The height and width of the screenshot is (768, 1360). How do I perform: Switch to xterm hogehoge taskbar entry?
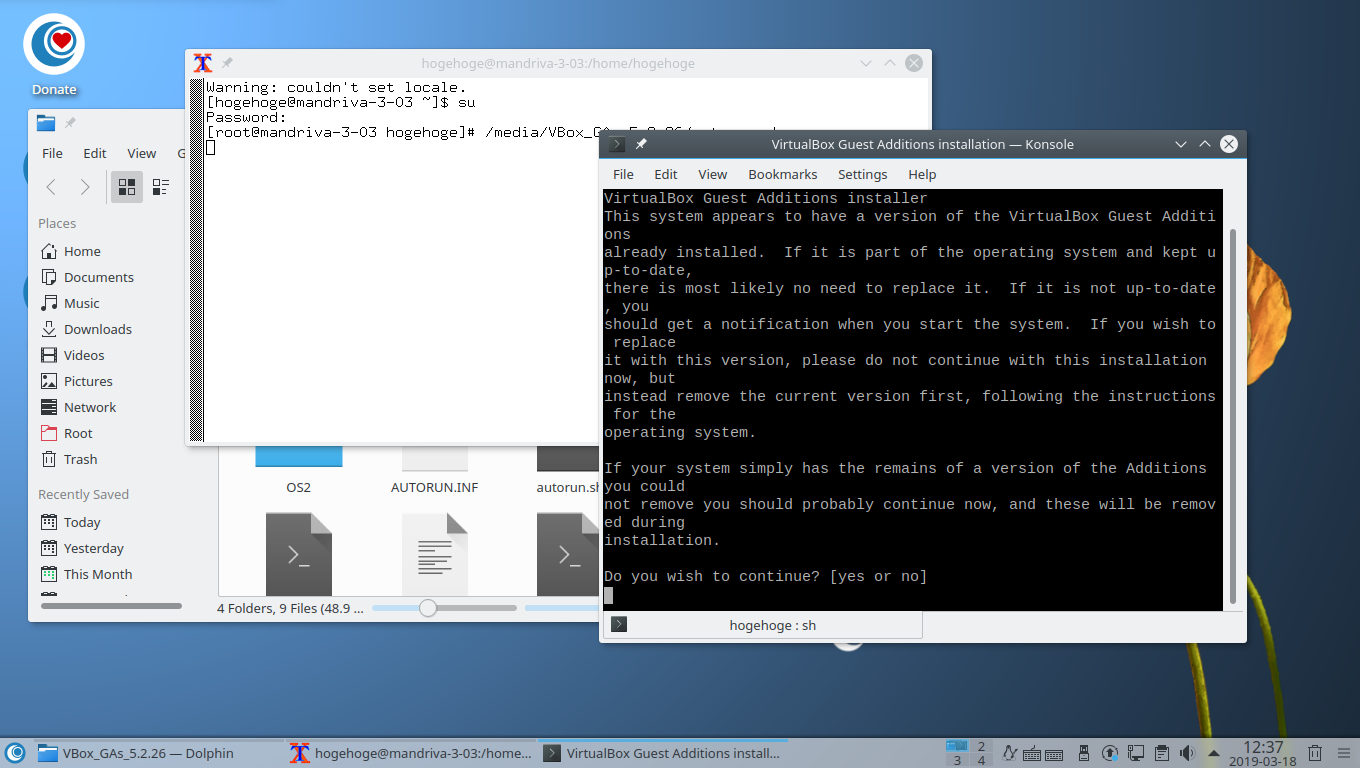pos(410,753)
